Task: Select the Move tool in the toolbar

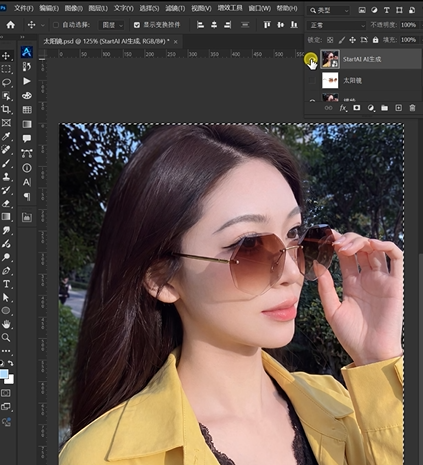Action: (x=6, y=55)
